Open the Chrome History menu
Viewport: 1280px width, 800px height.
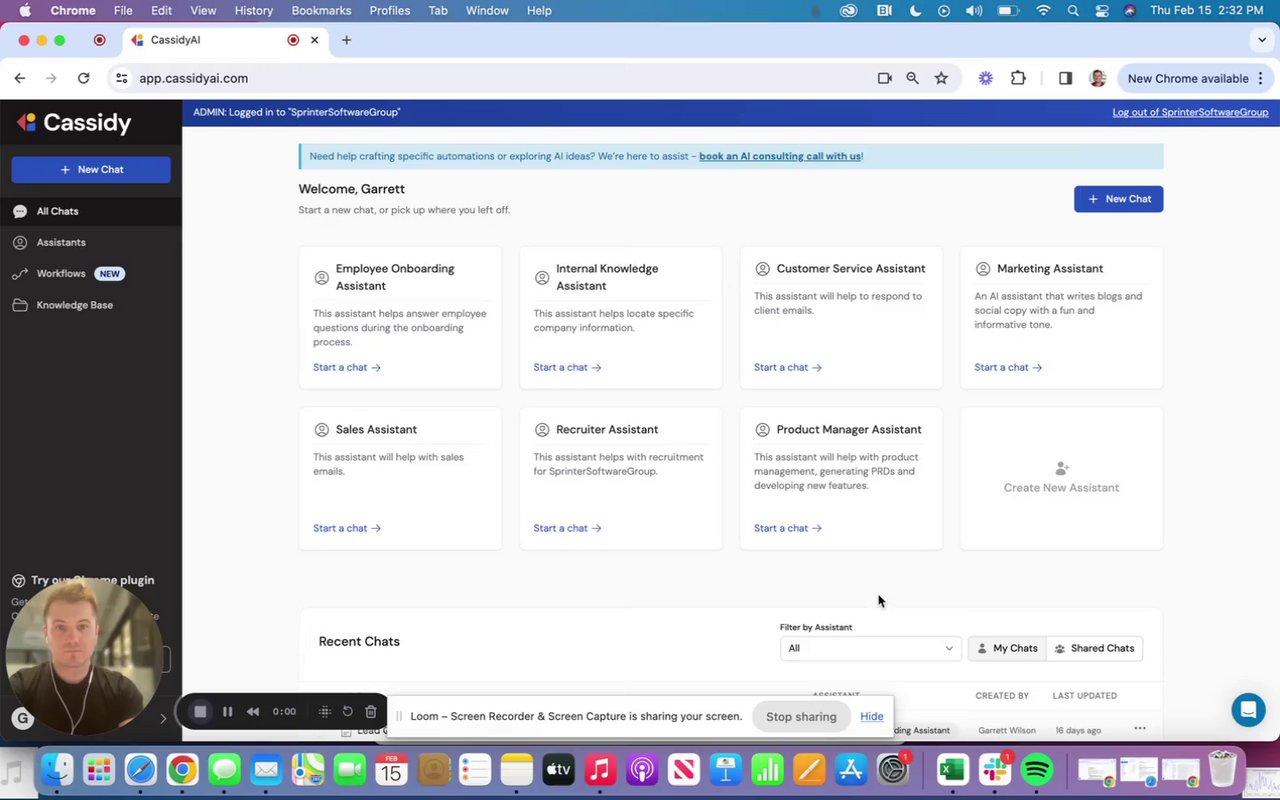253,11
